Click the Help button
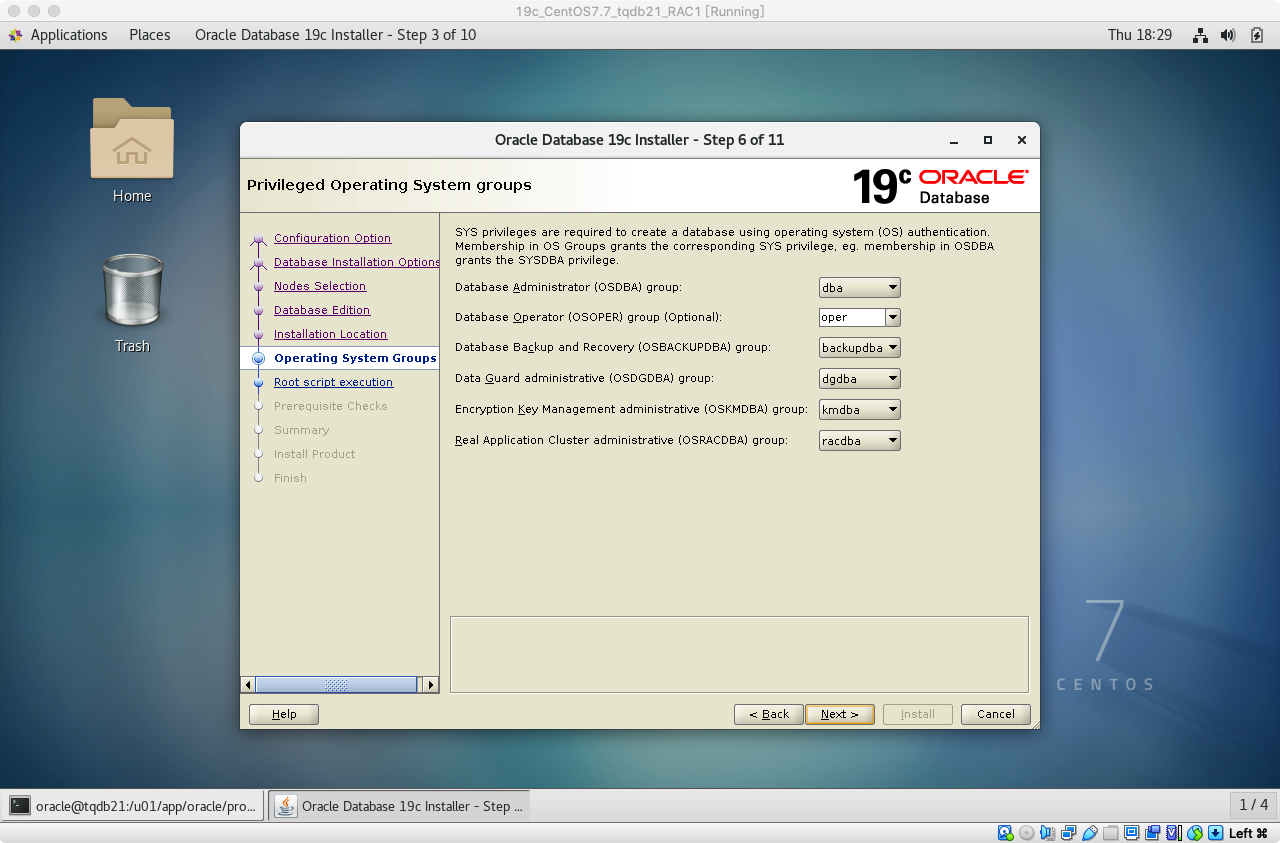The width and height of the screenshot is (1280, 843). pyautogui.click(x=284, y=714)
